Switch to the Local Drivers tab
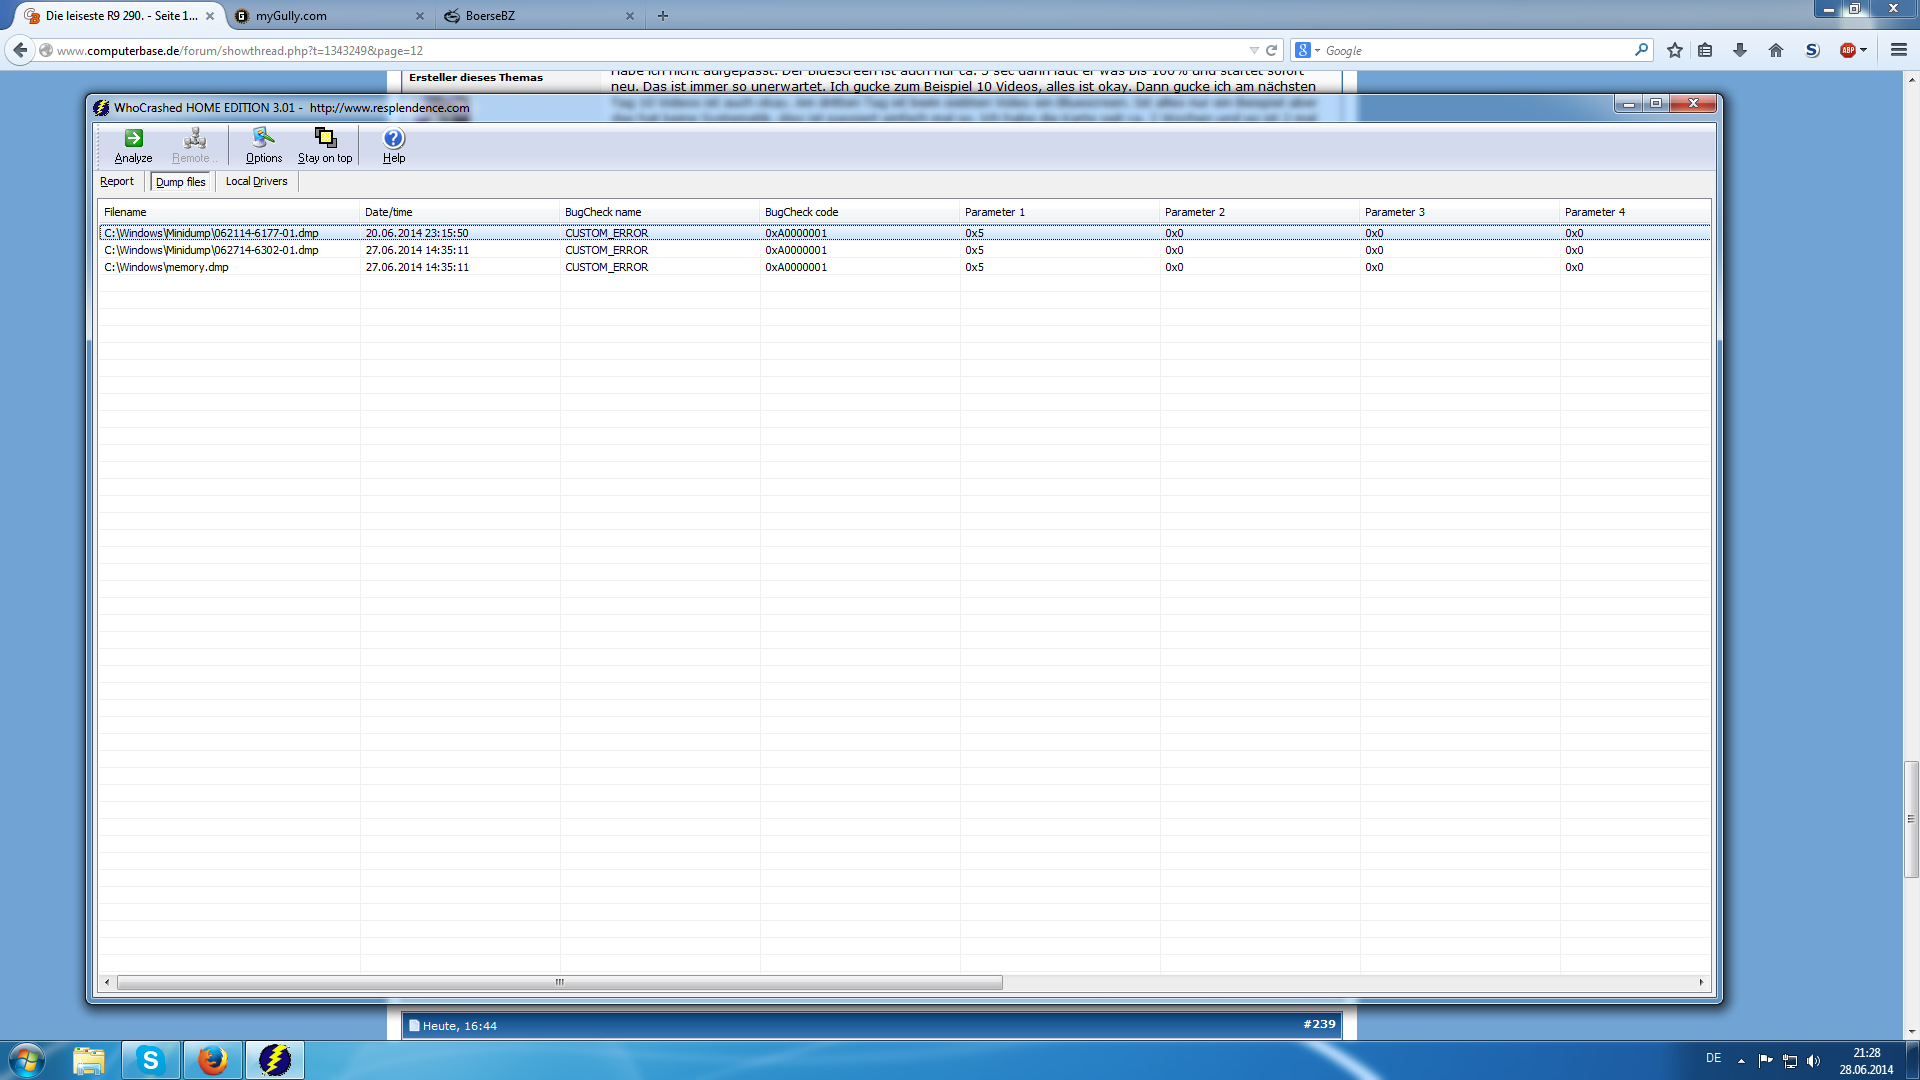This screenshot has height=1080, width=1920. [x=256, y=181]
